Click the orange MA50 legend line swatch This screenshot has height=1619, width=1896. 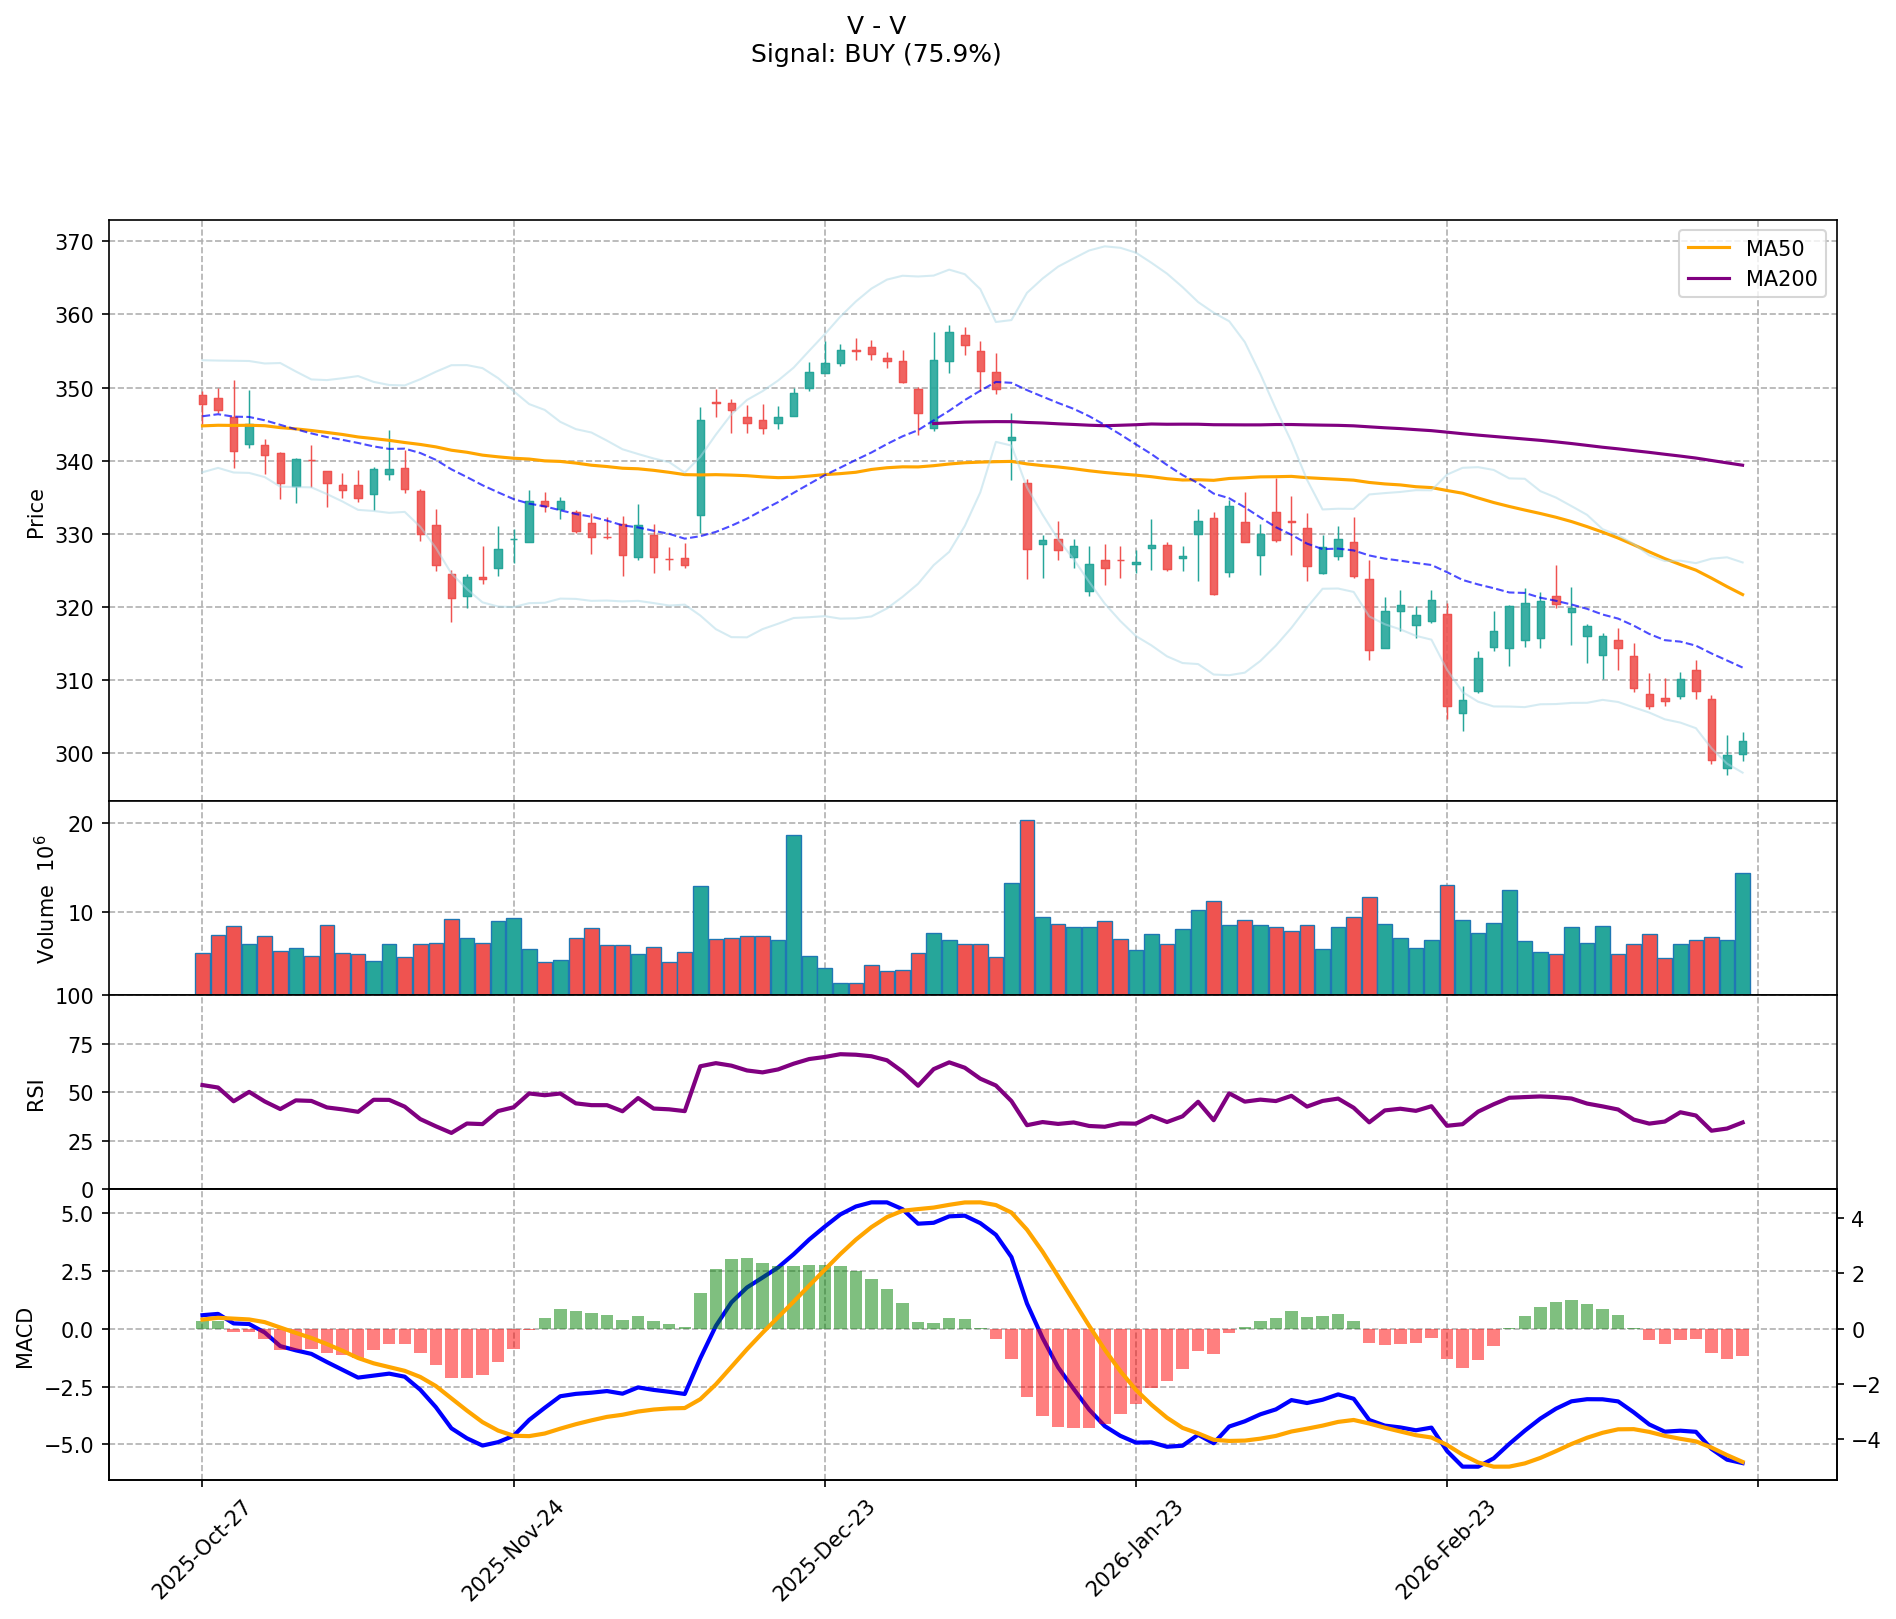coord(1711,249)
